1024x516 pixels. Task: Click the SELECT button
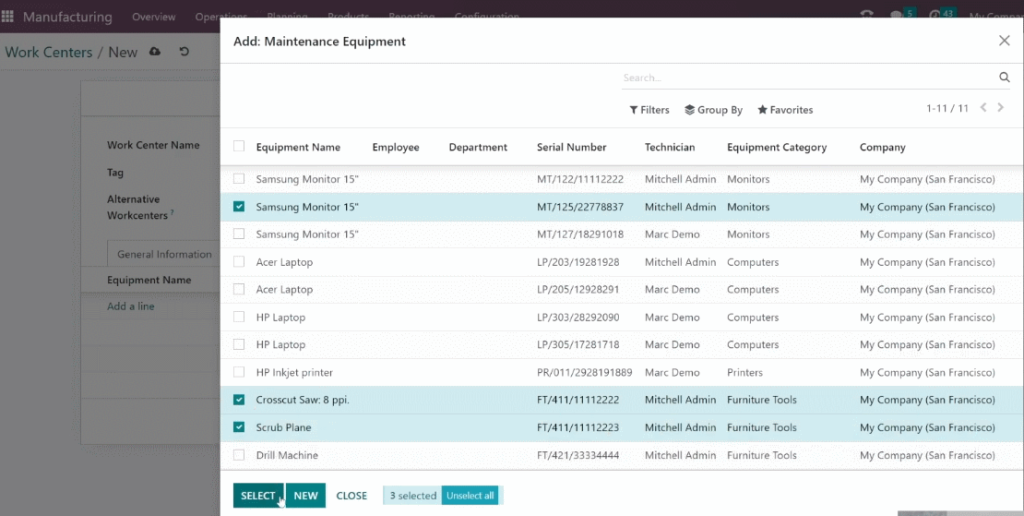coord(258,496)
